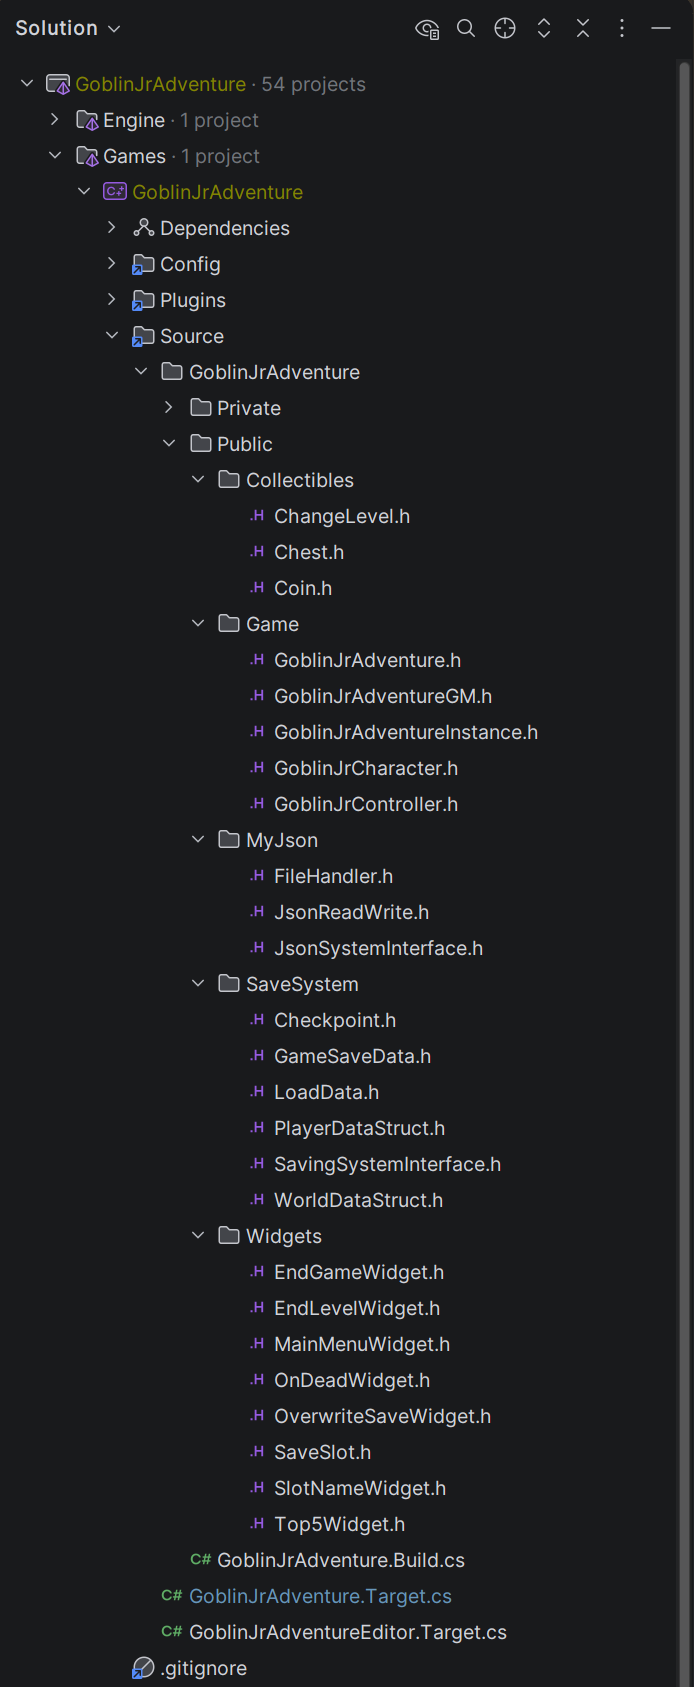Screen dimensions: 694x1687
Task: Collapse the Games folder
Action: 55,155
